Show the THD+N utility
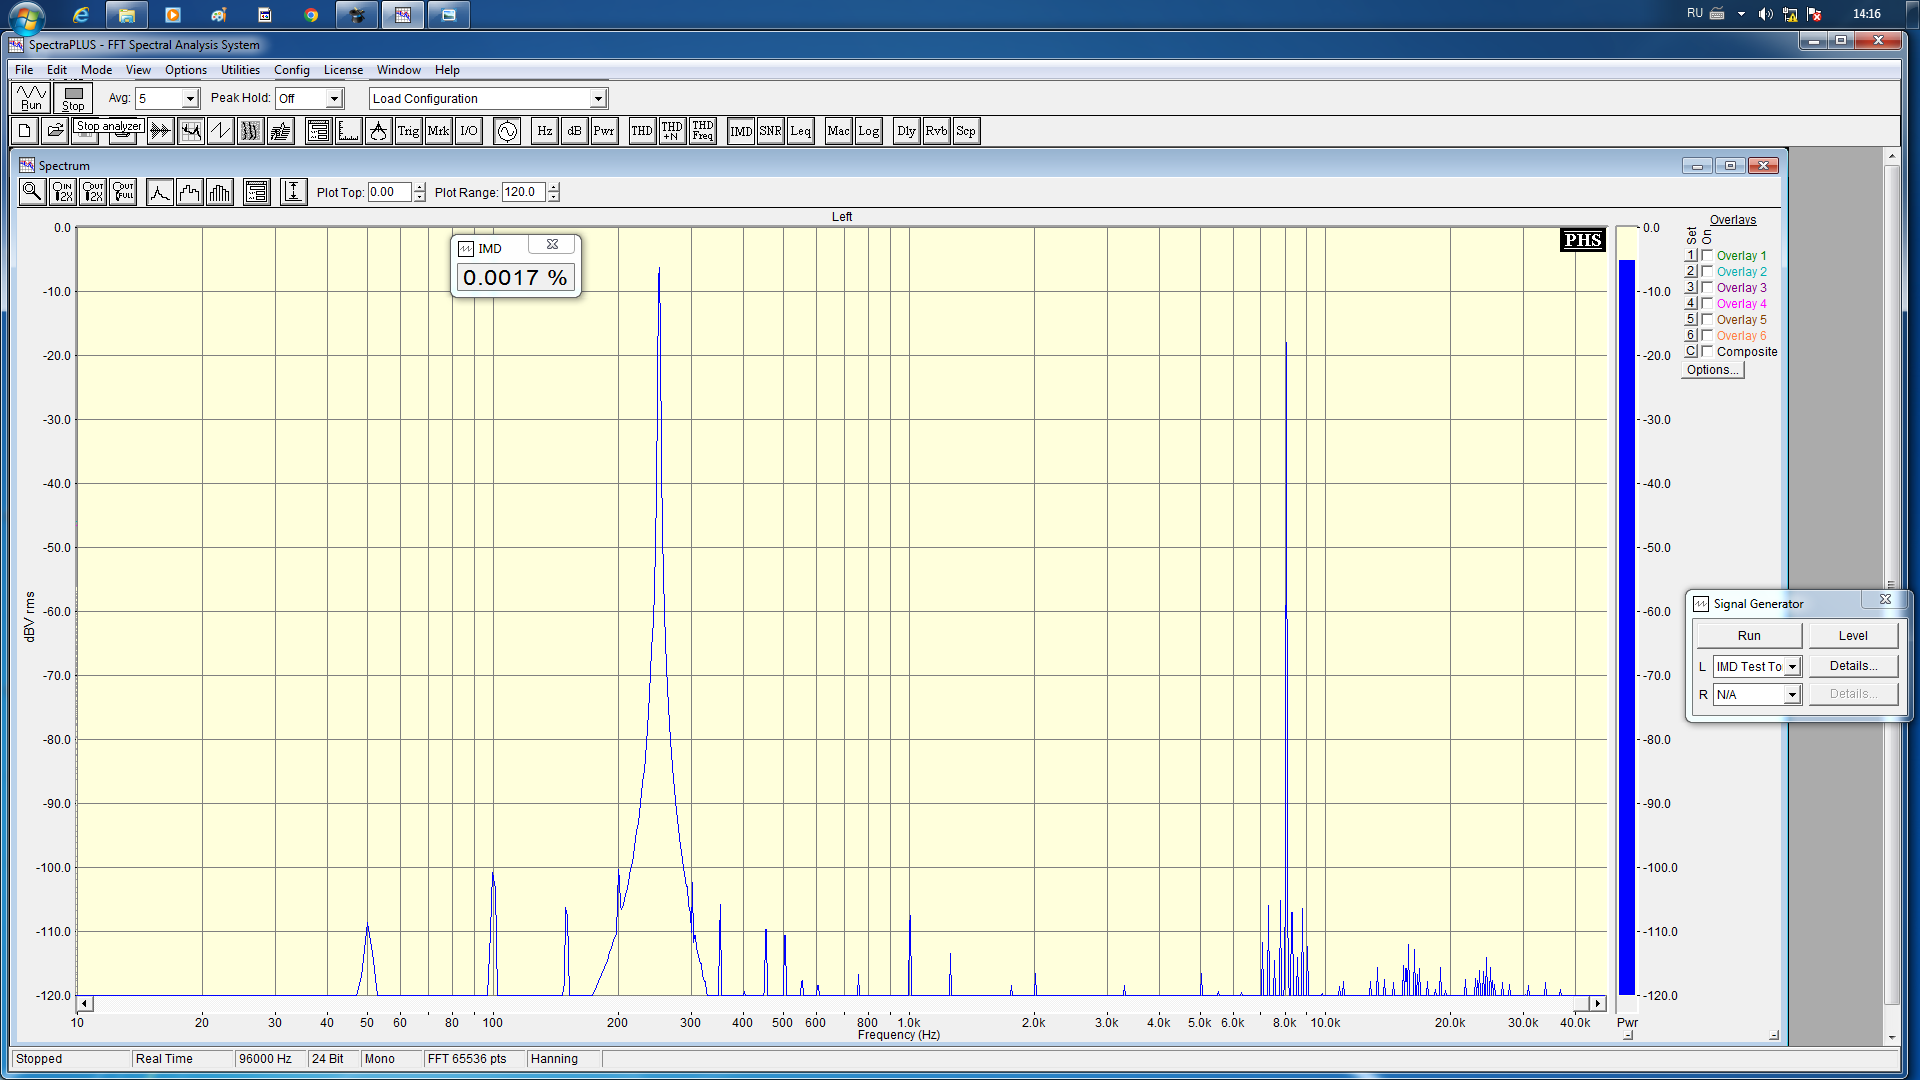1920x1080 pixels. (x=672, y=131)
